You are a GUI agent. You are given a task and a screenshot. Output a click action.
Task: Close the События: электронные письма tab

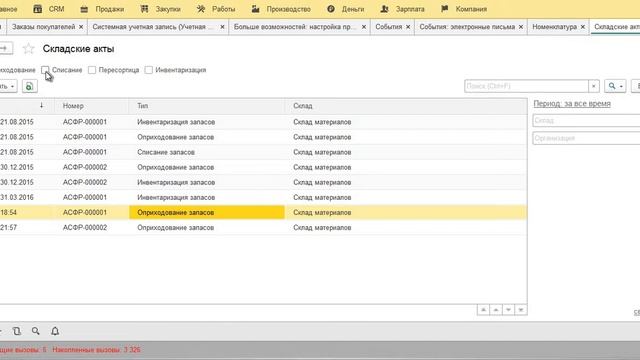521,27
